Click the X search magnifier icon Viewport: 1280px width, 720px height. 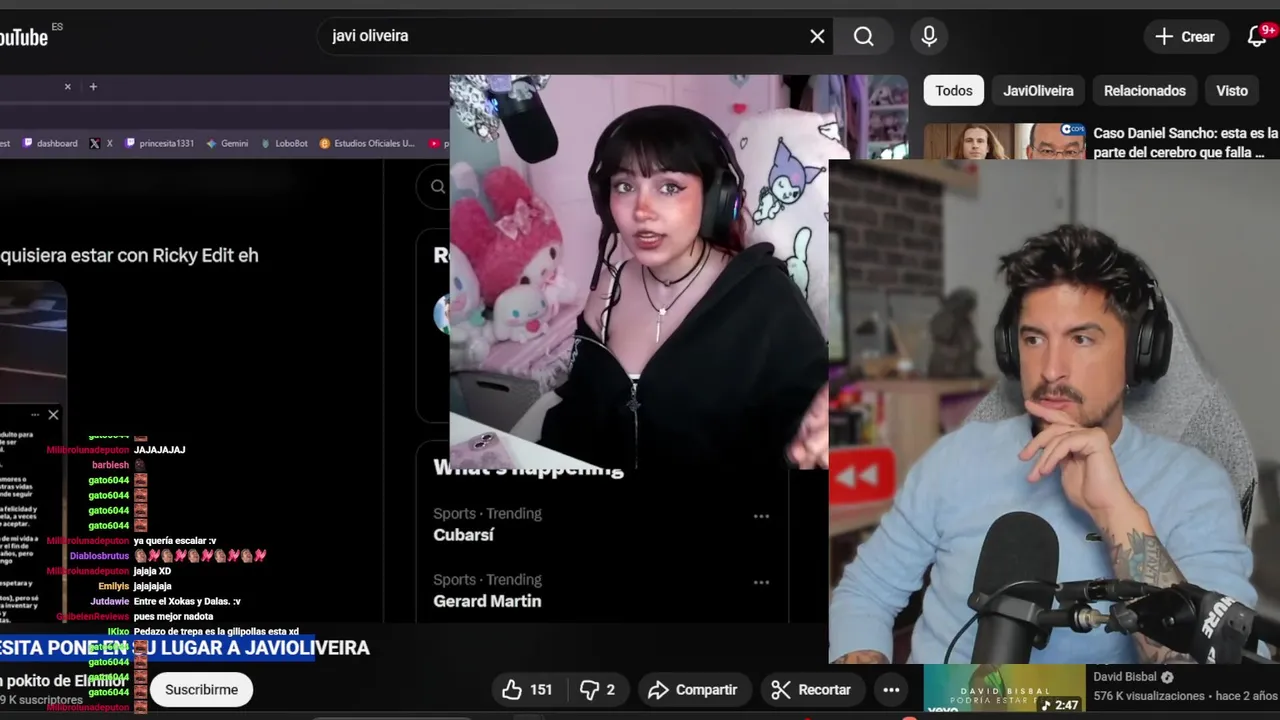pos(438,186)
